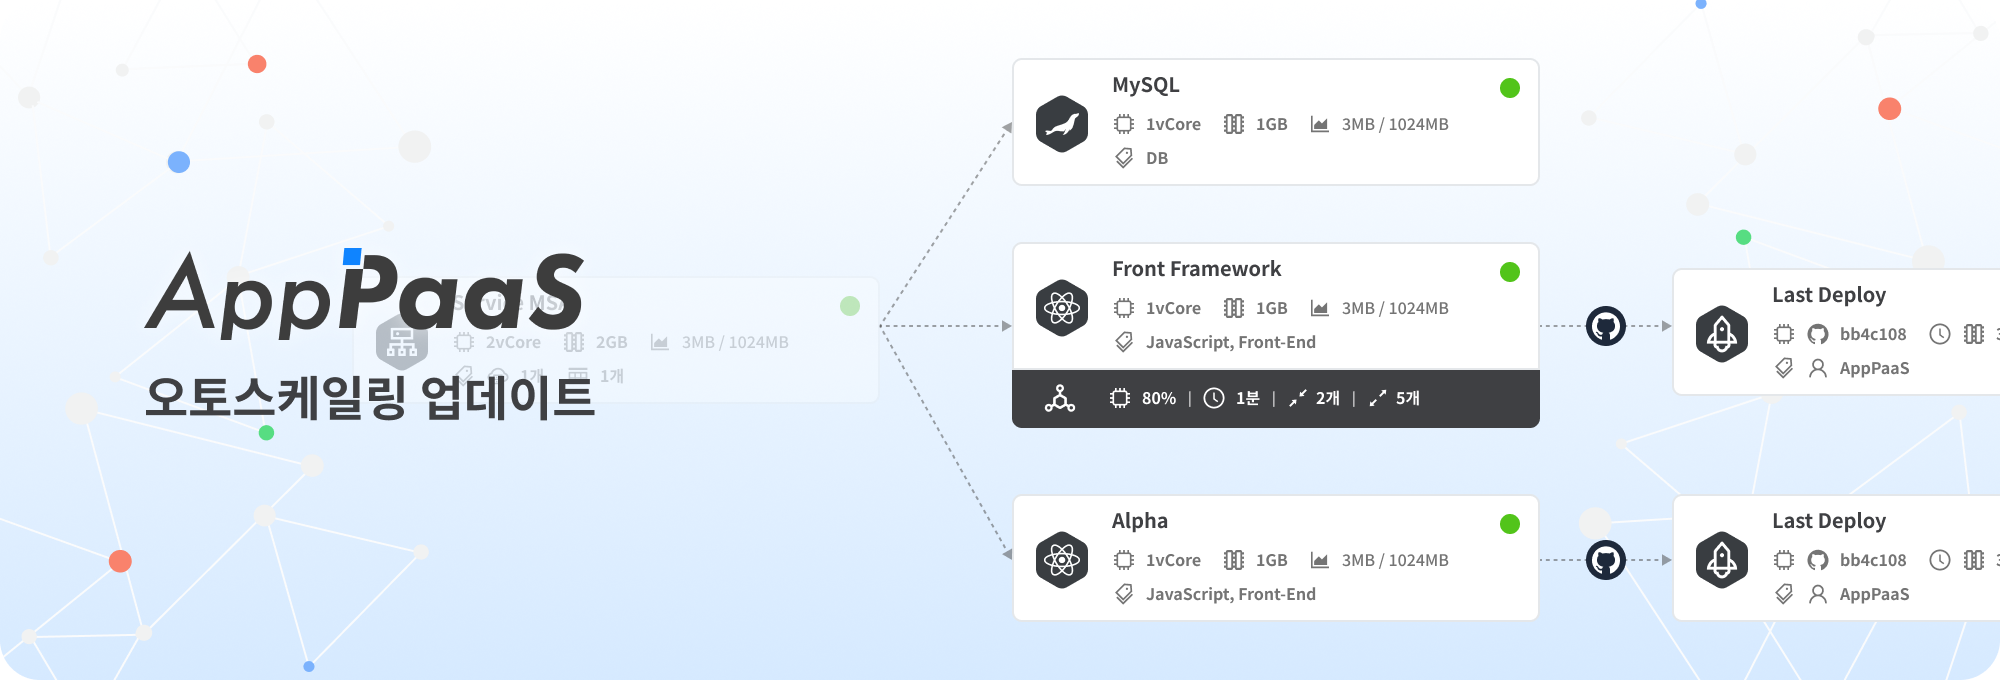Image resolution: width=2000 pixels, height=680 pixels.
Task: Click the CPU icon in the Alpha card
Action: point(1124,560)
